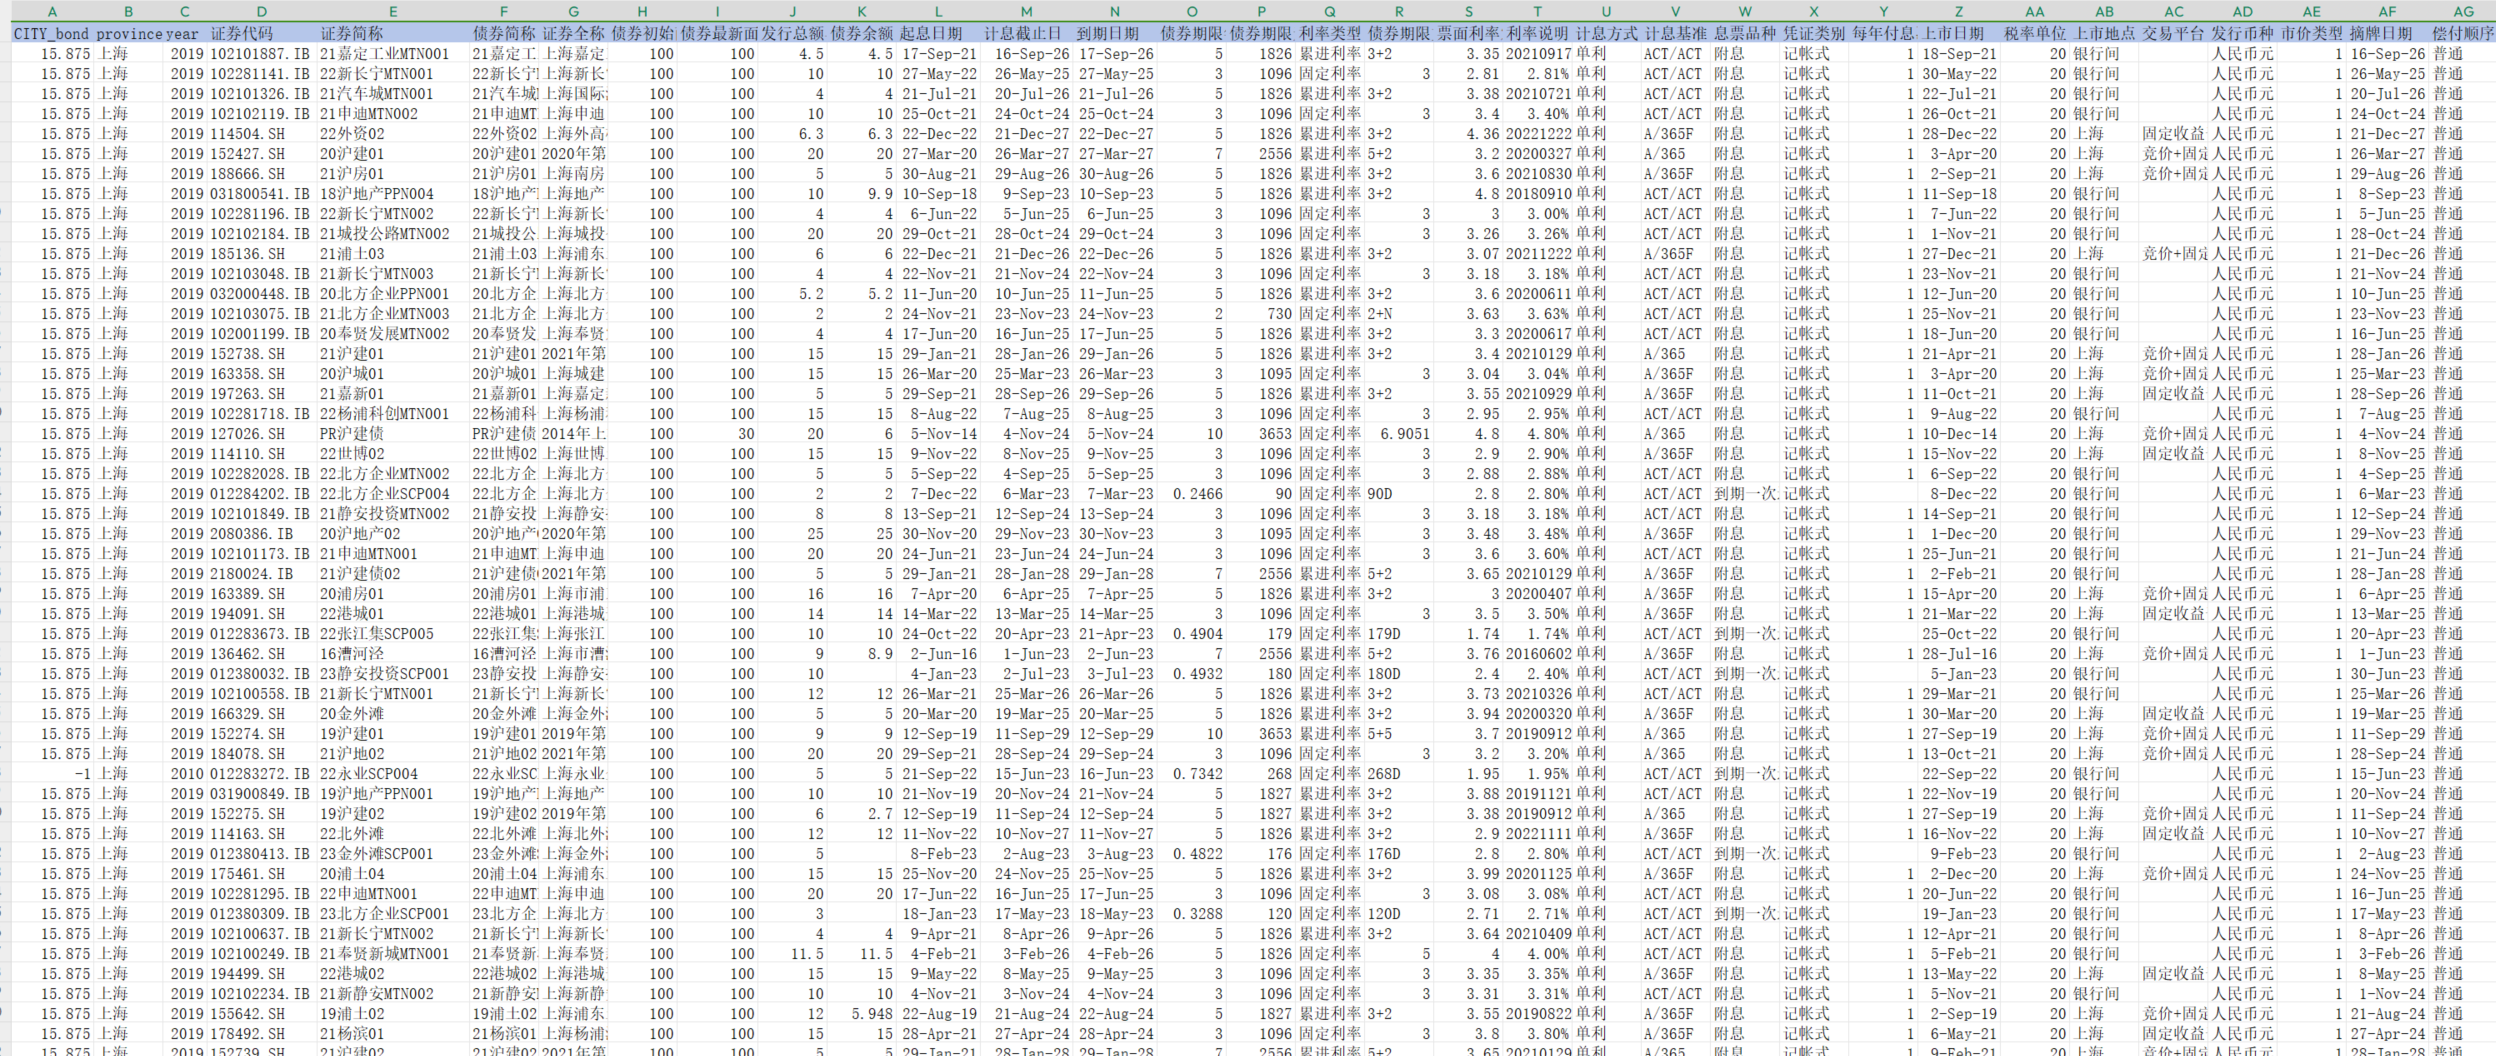This screenshot has width=2496, height=1056.
Task: Click the 利率类型 header cell
Action: tap(1330, 34)
